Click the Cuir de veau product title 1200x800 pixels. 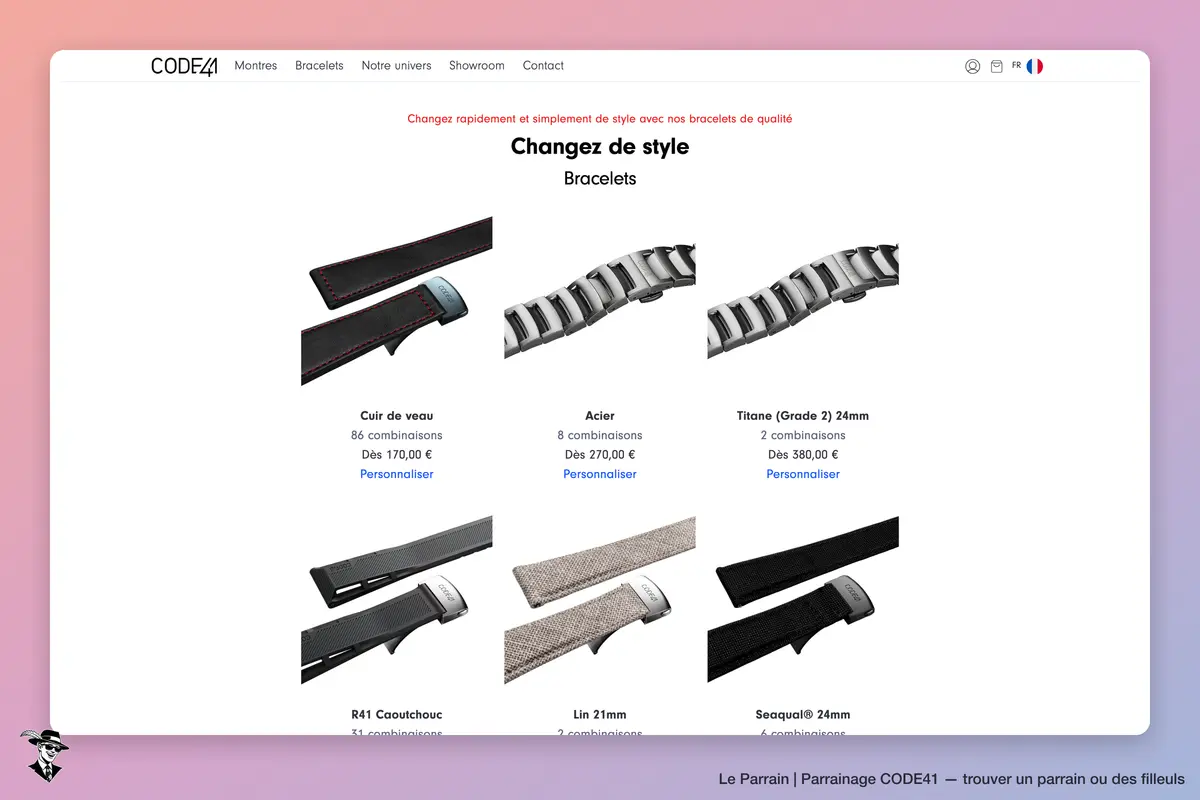(397, 416)
